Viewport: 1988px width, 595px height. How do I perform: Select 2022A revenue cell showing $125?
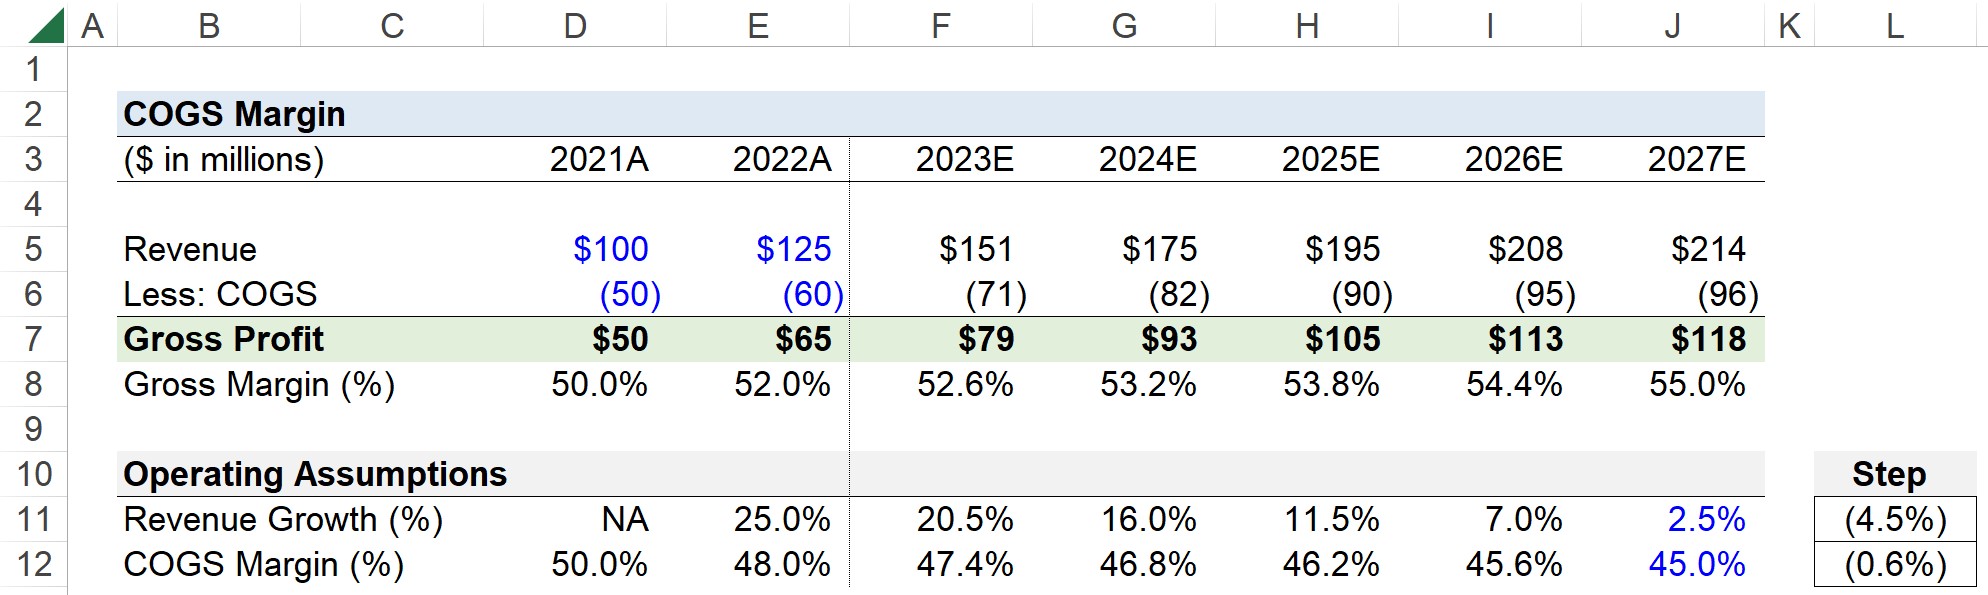point(758,249)
